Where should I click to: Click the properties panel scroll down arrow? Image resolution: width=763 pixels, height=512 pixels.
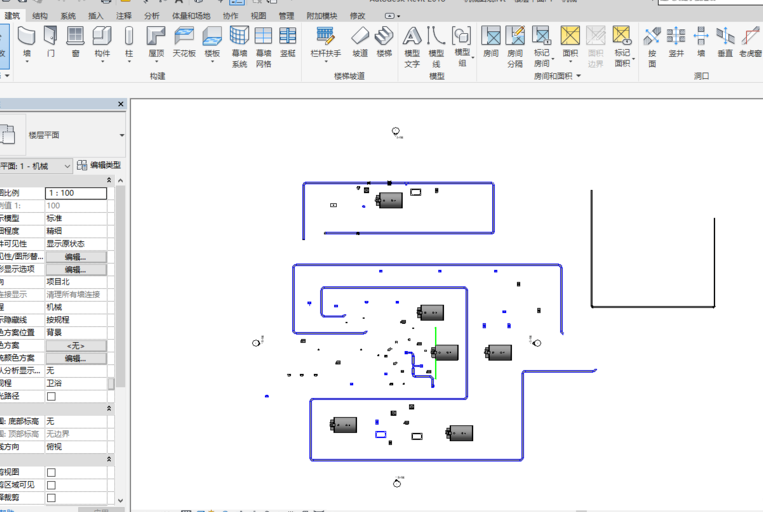pos(120,500)
